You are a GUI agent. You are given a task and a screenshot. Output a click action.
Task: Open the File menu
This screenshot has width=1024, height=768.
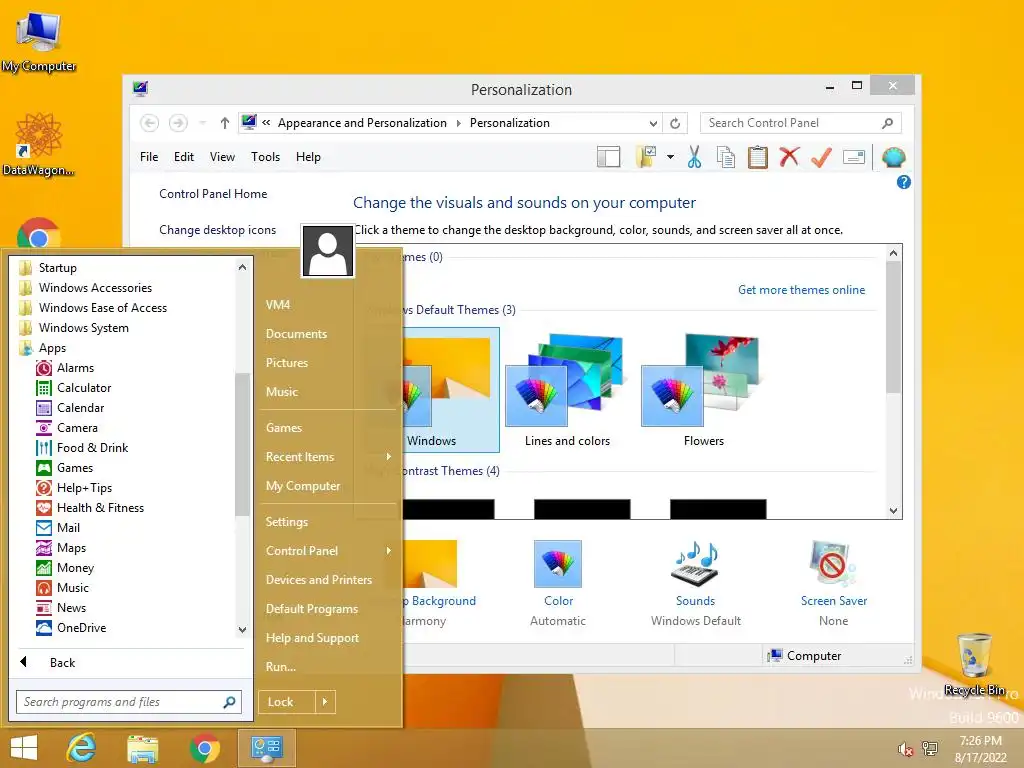(x=149, y=157)
